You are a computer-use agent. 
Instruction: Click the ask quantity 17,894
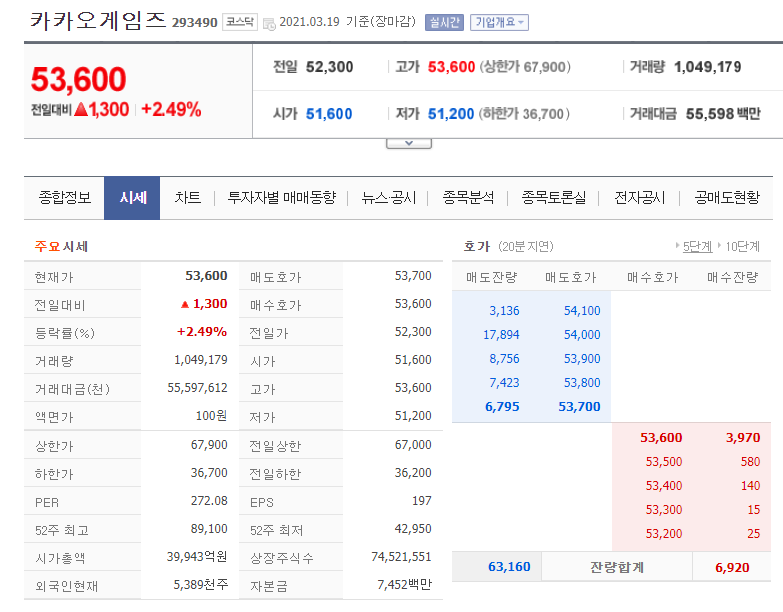pos(501,335)
